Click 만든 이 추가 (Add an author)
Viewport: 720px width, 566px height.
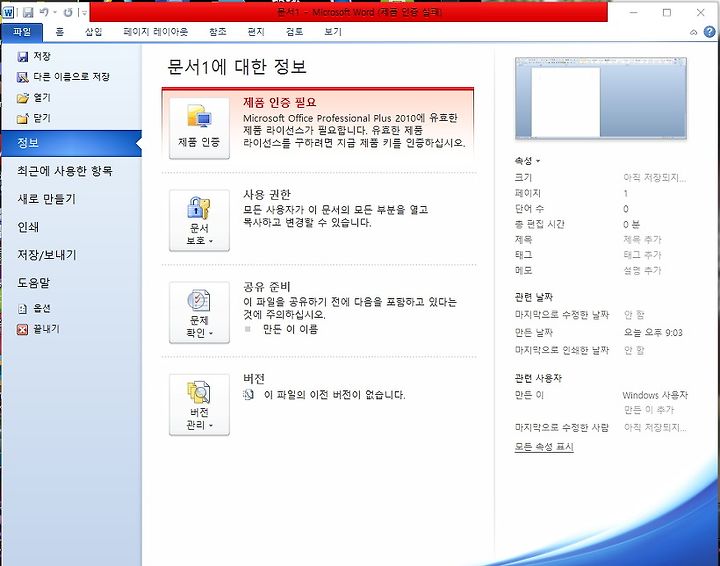[x=649, y=409]
